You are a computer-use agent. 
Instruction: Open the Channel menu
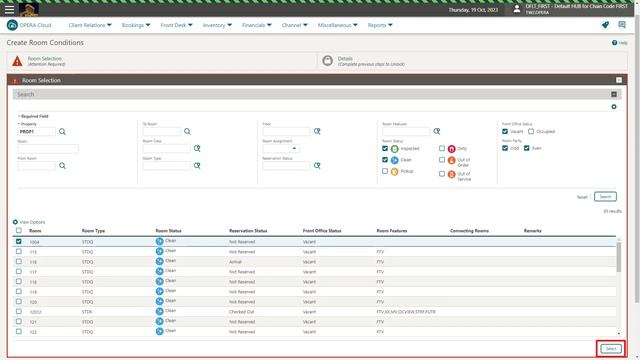(294, 25)
